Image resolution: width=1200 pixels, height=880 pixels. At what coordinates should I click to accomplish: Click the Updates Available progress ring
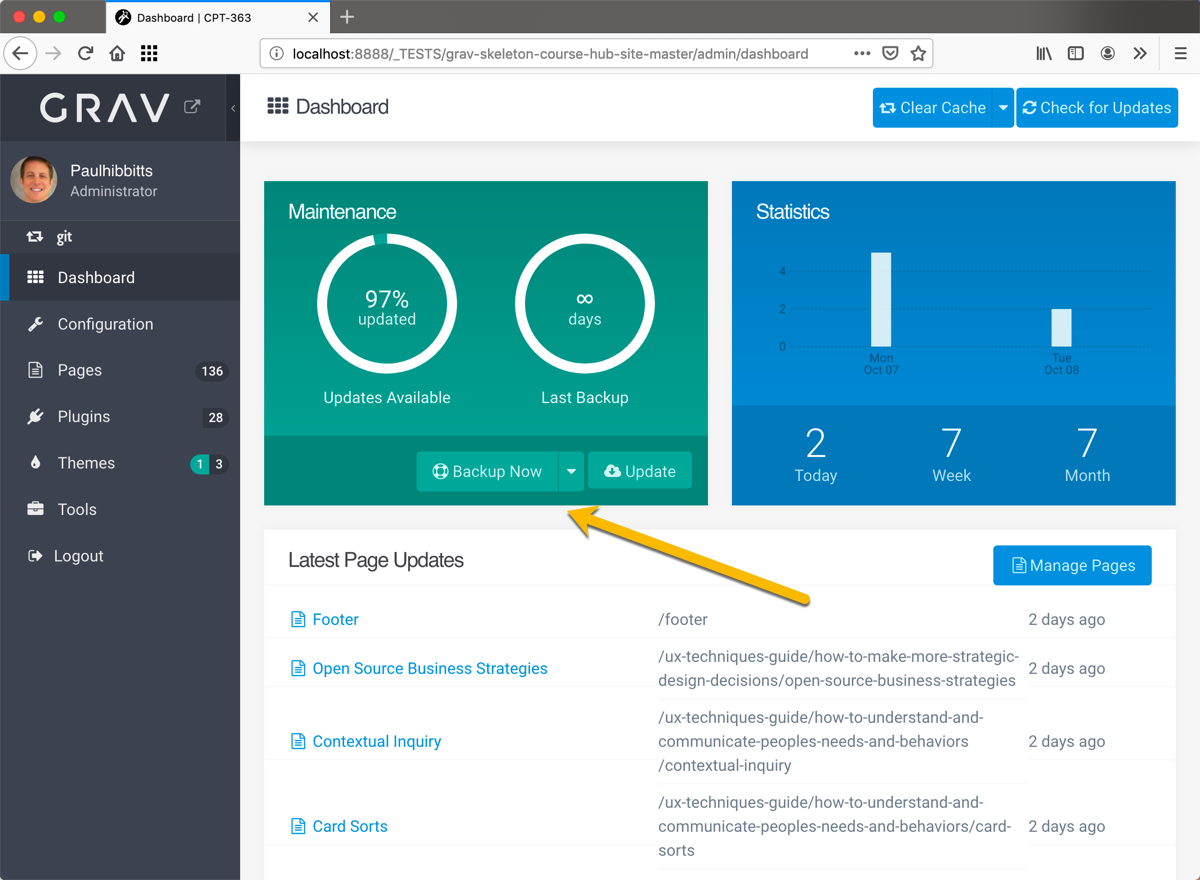(x=387, y=303)
